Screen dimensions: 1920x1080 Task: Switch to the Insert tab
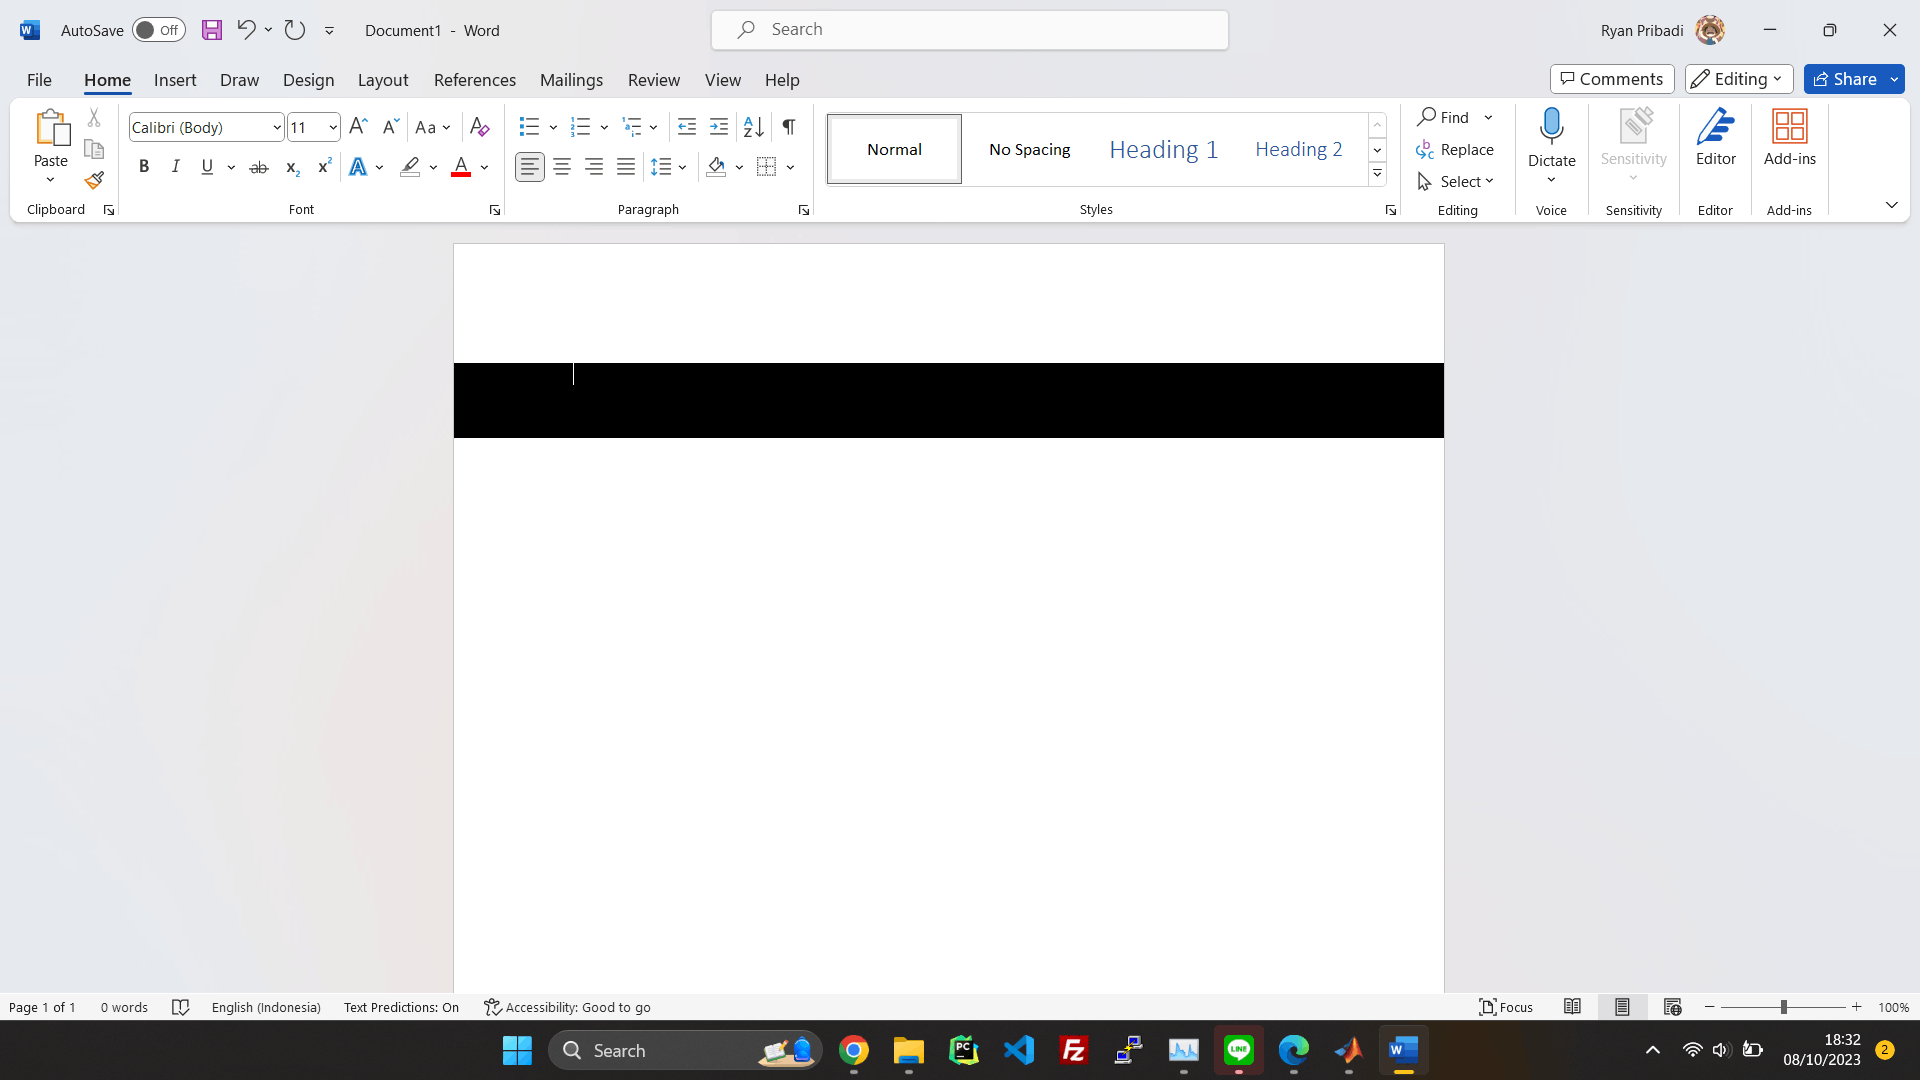pyautogui.click(x=175, y=80)
